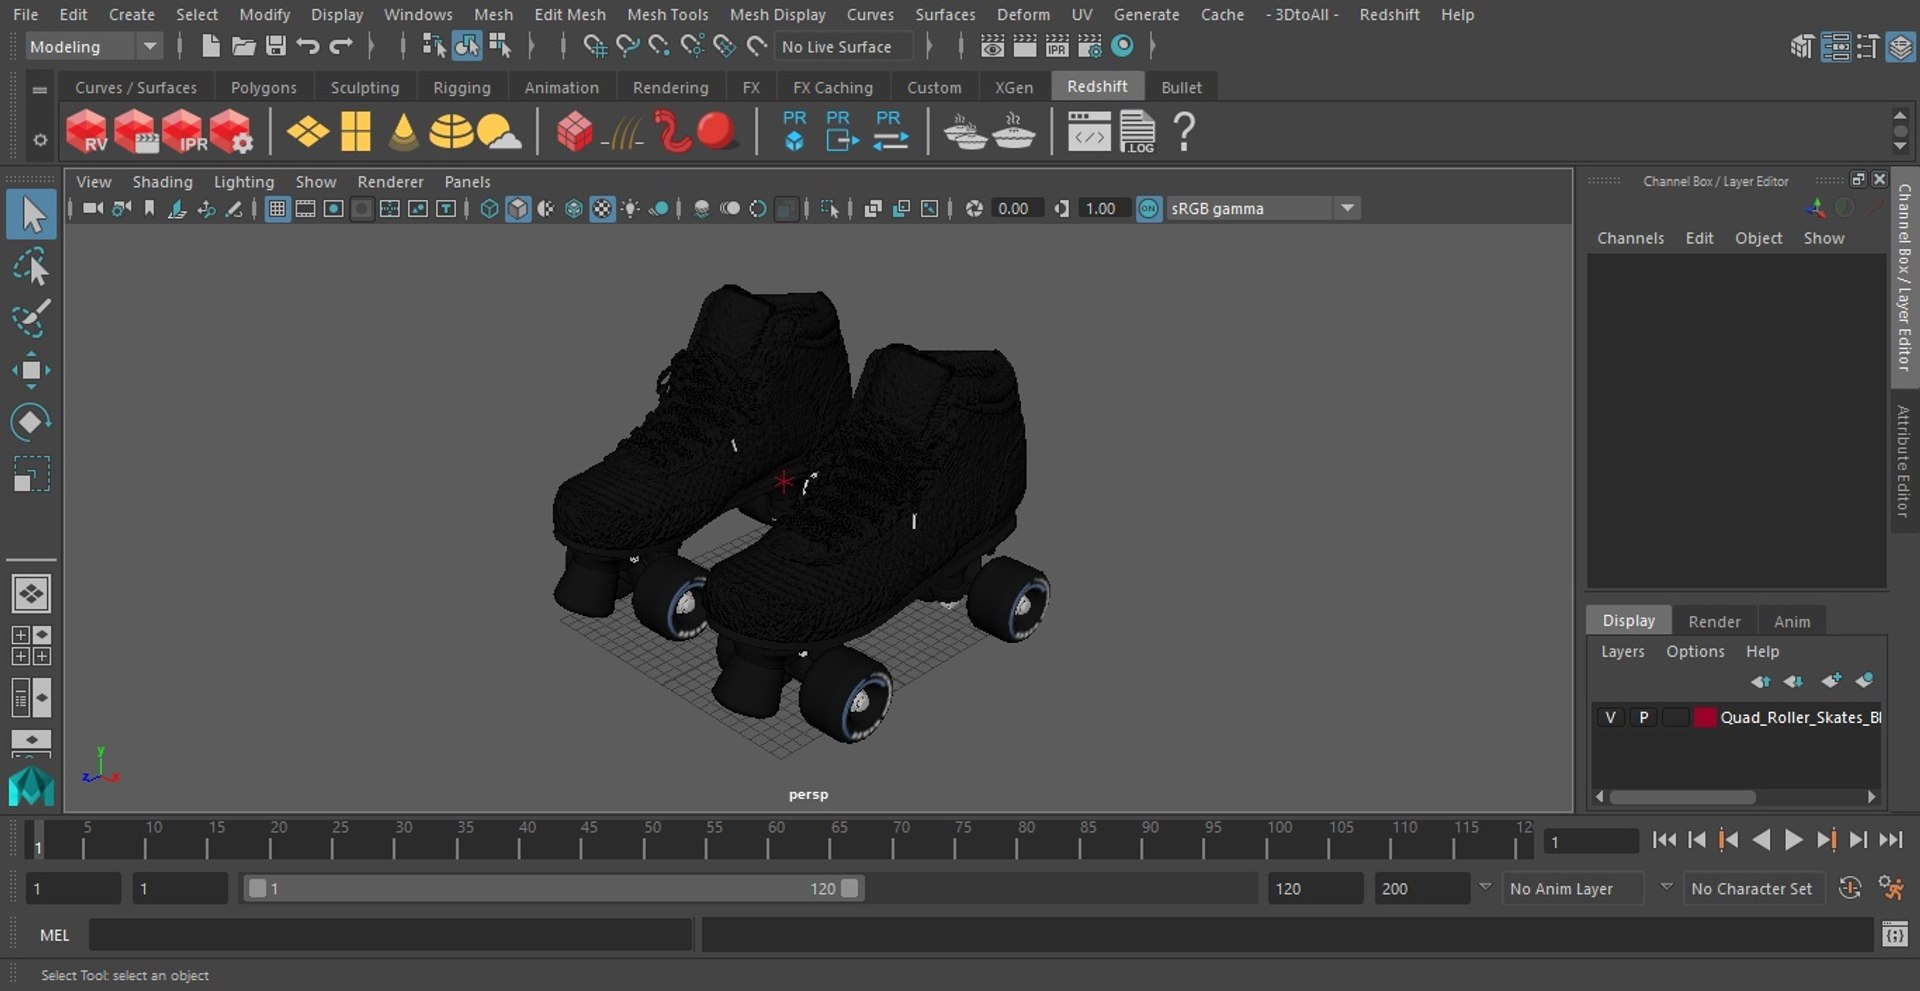Create Redshift sun and sky light
Viewport: 1920px width, 991px height.
pyautogui.click(x=499, y=132)
